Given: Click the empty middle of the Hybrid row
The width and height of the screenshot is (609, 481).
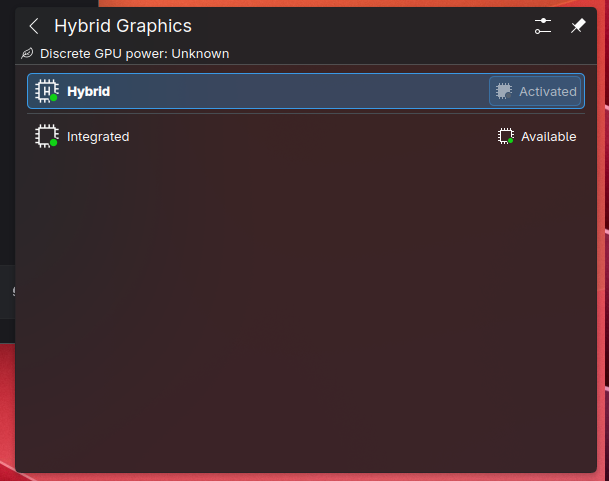Looking at the screenshot, I should coord(299,91).
